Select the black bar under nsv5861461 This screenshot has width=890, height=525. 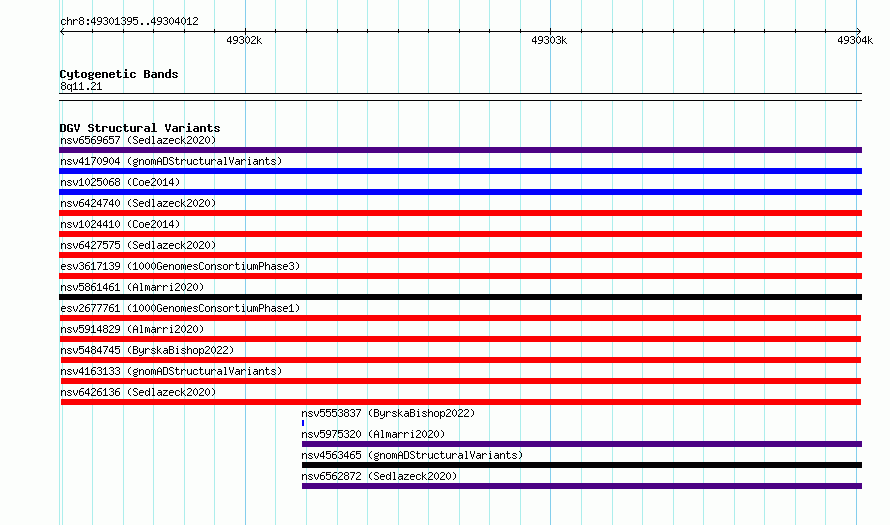pyautogui.click(x=460, y=297)
